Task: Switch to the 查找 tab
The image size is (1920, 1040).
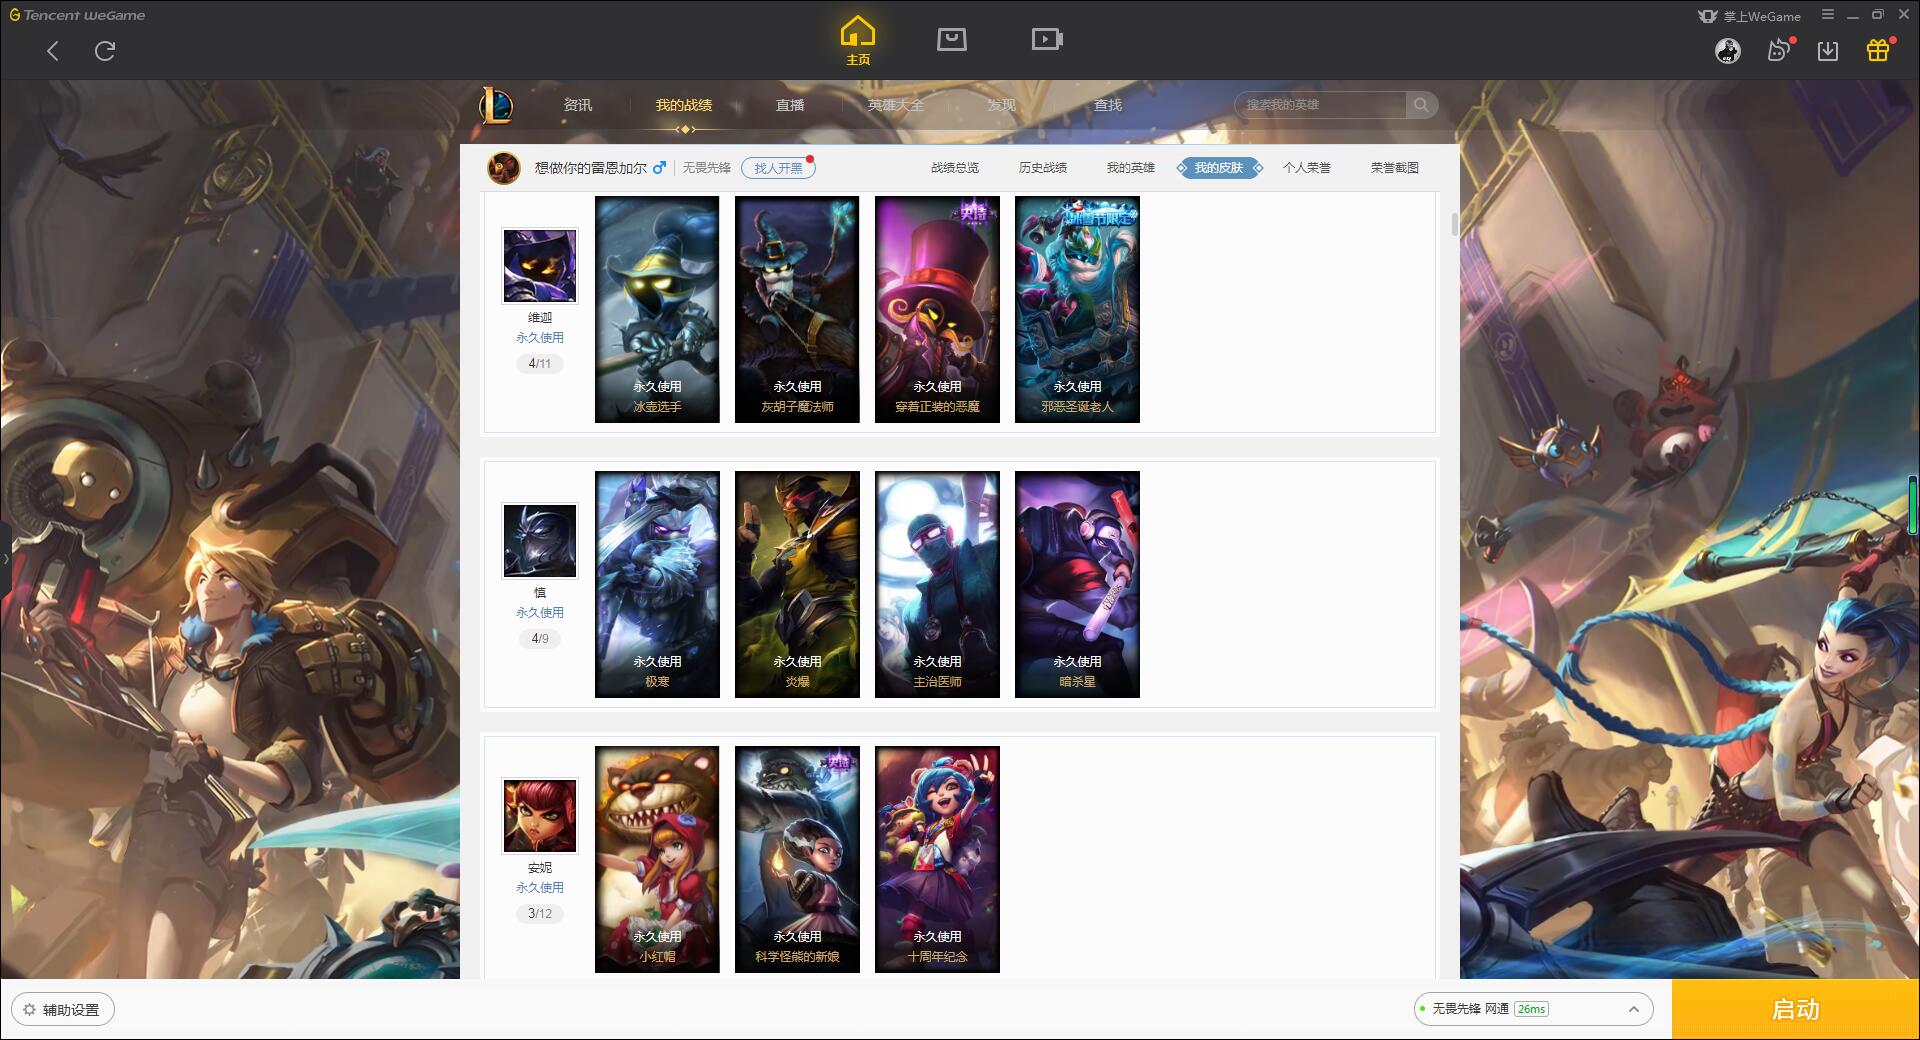Action: pyautogui.click(x=1108, y=105)
